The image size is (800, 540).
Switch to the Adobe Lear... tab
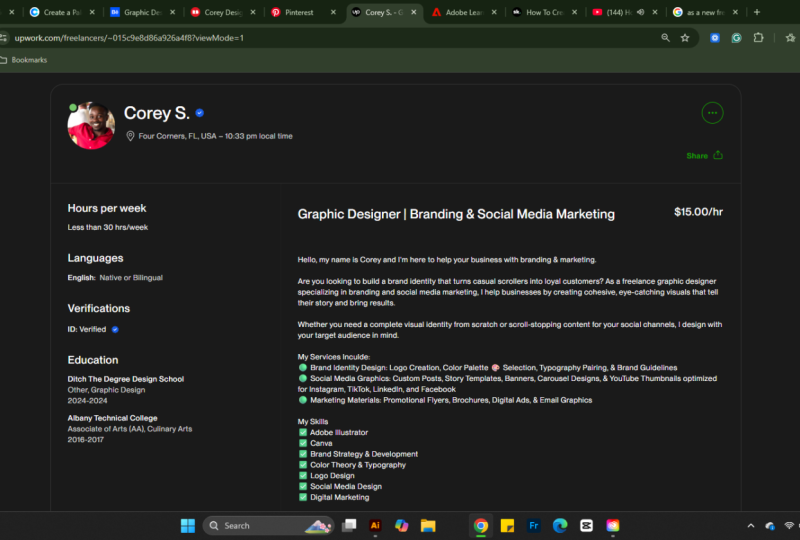(464, 12)
